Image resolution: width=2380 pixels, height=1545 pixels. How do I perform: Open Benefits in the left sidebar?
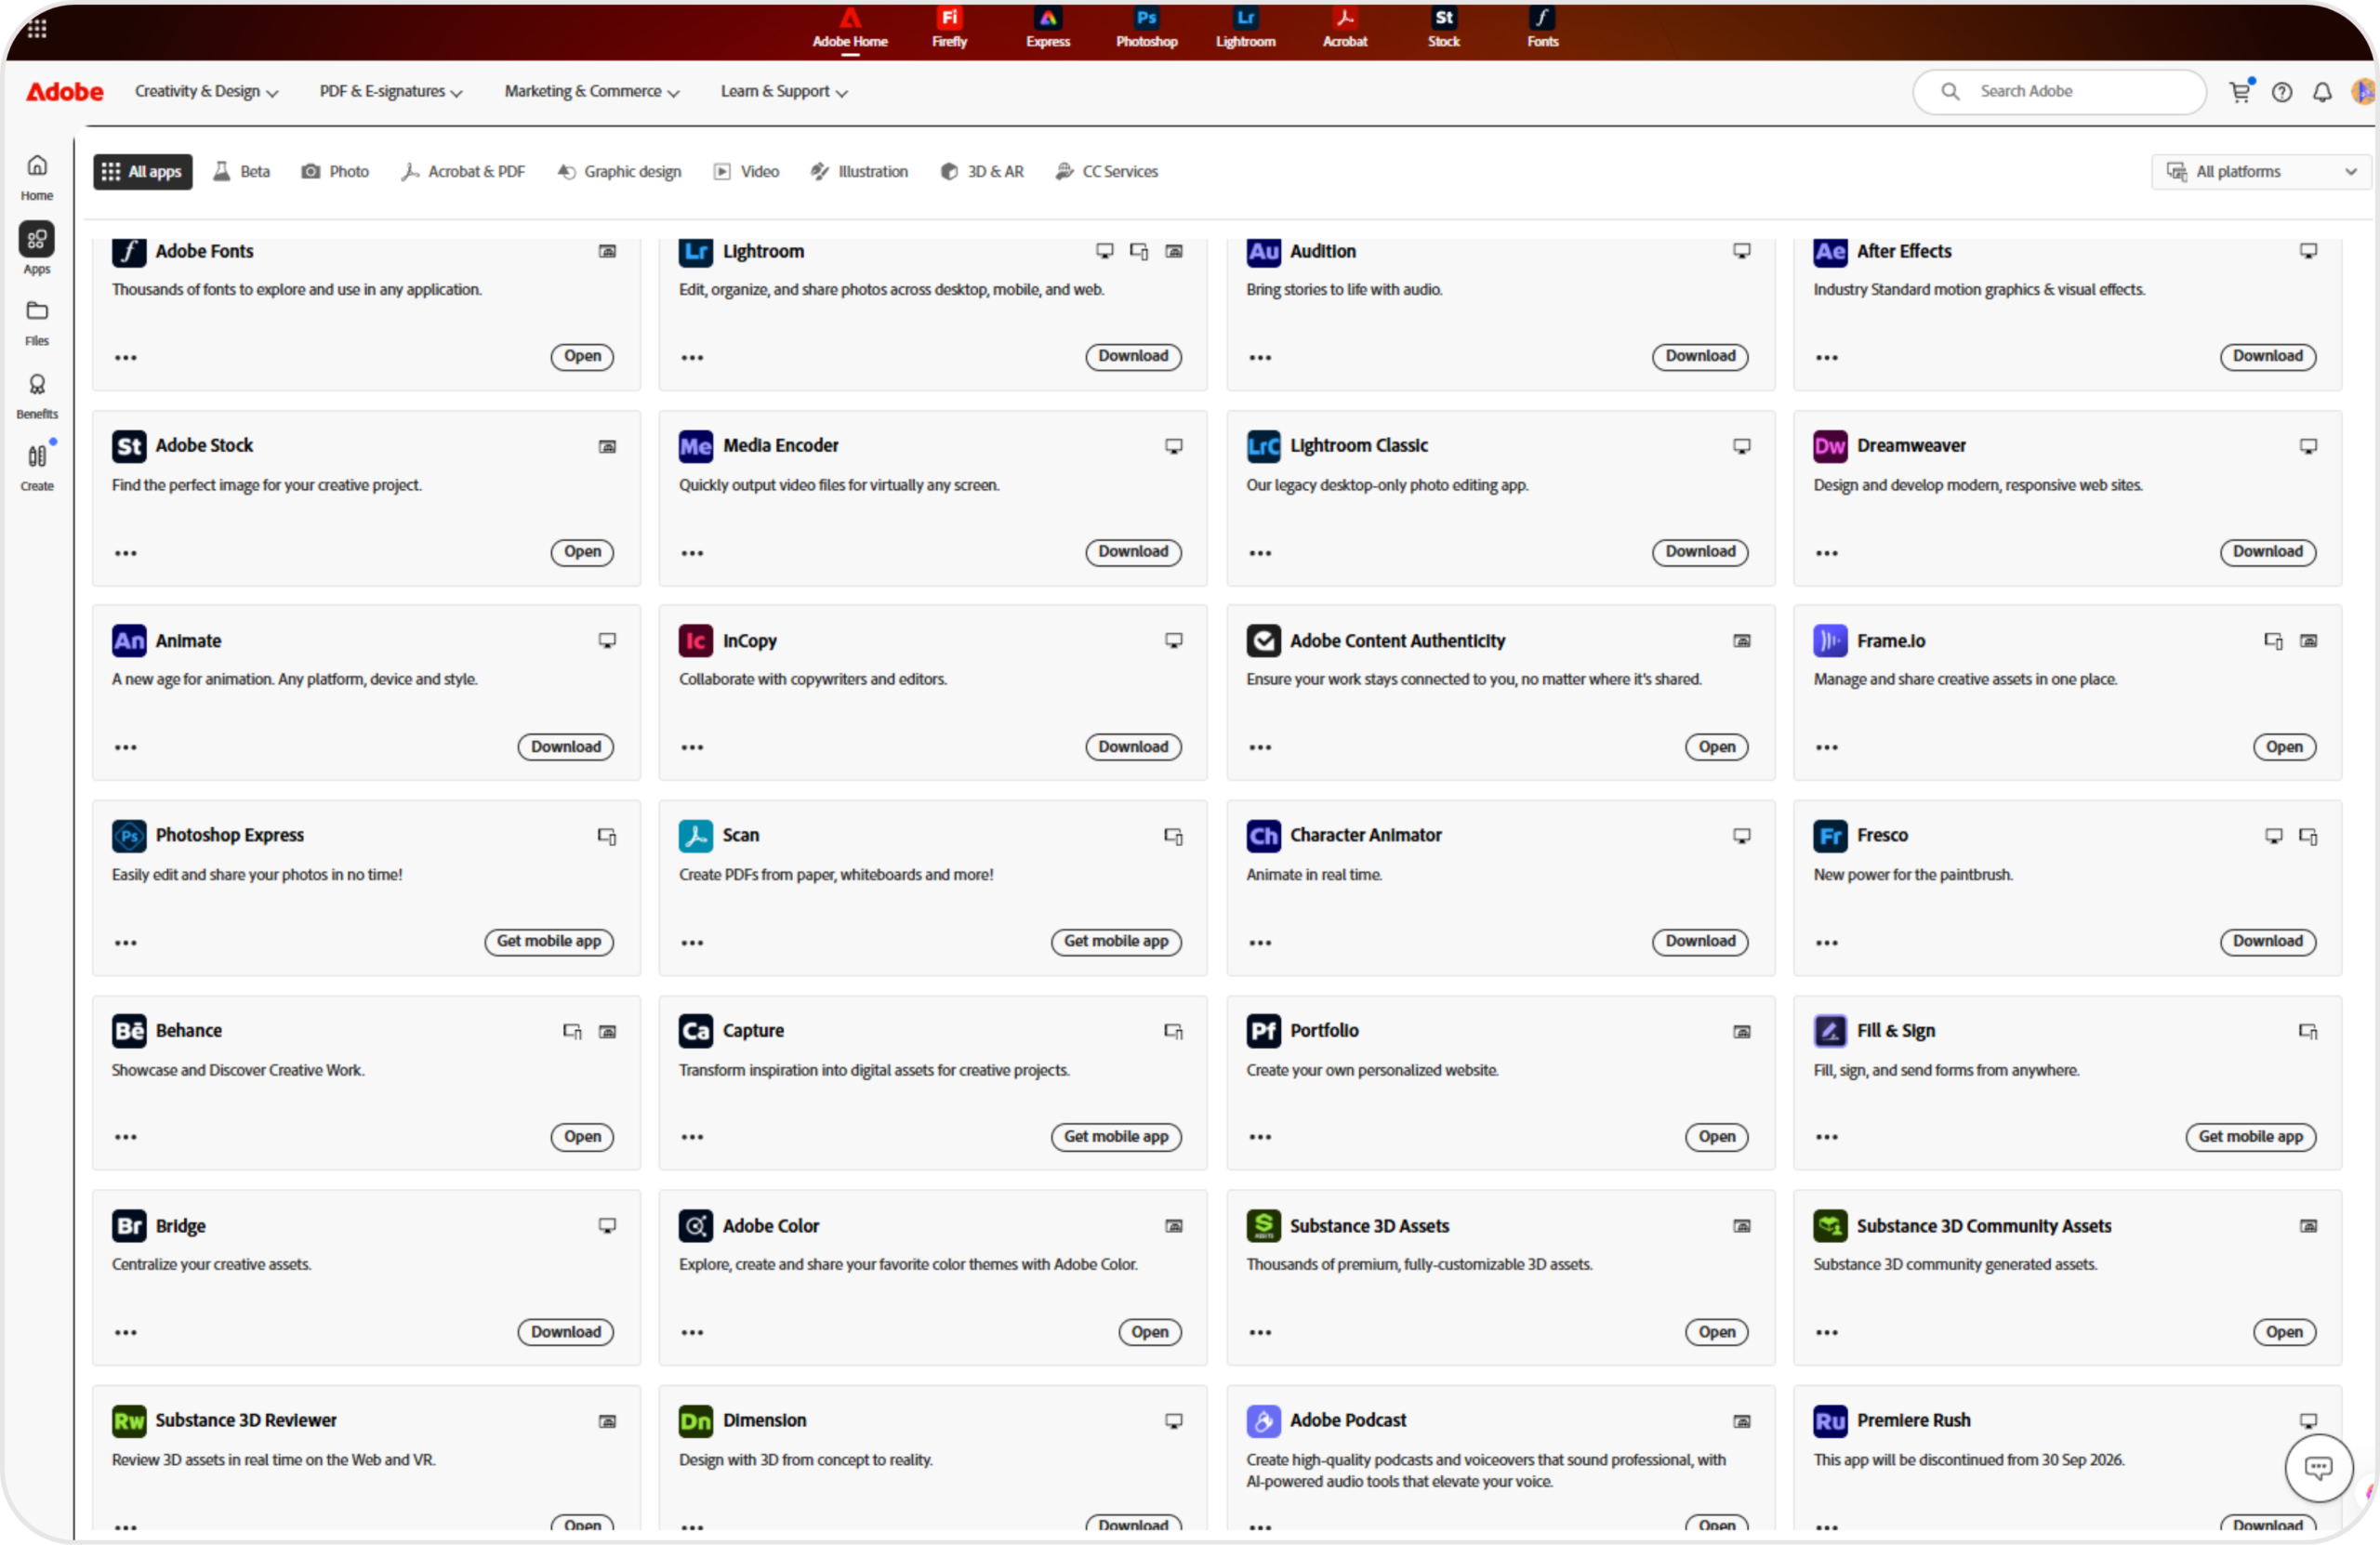[37, 396]
